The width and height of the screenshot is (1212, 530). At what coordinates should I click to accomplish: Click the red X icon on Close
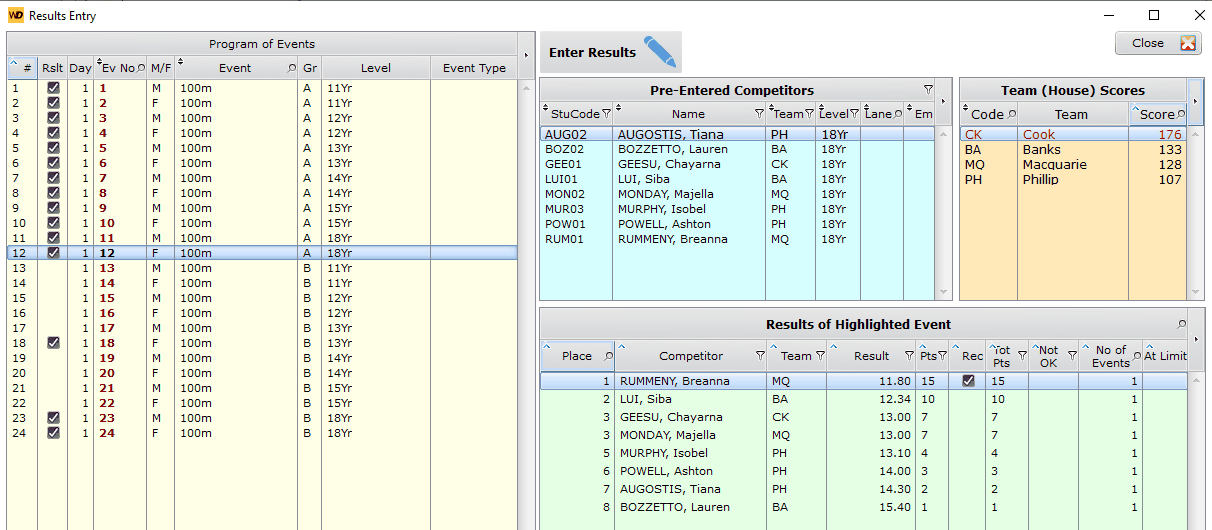(x=1187, y=43)
